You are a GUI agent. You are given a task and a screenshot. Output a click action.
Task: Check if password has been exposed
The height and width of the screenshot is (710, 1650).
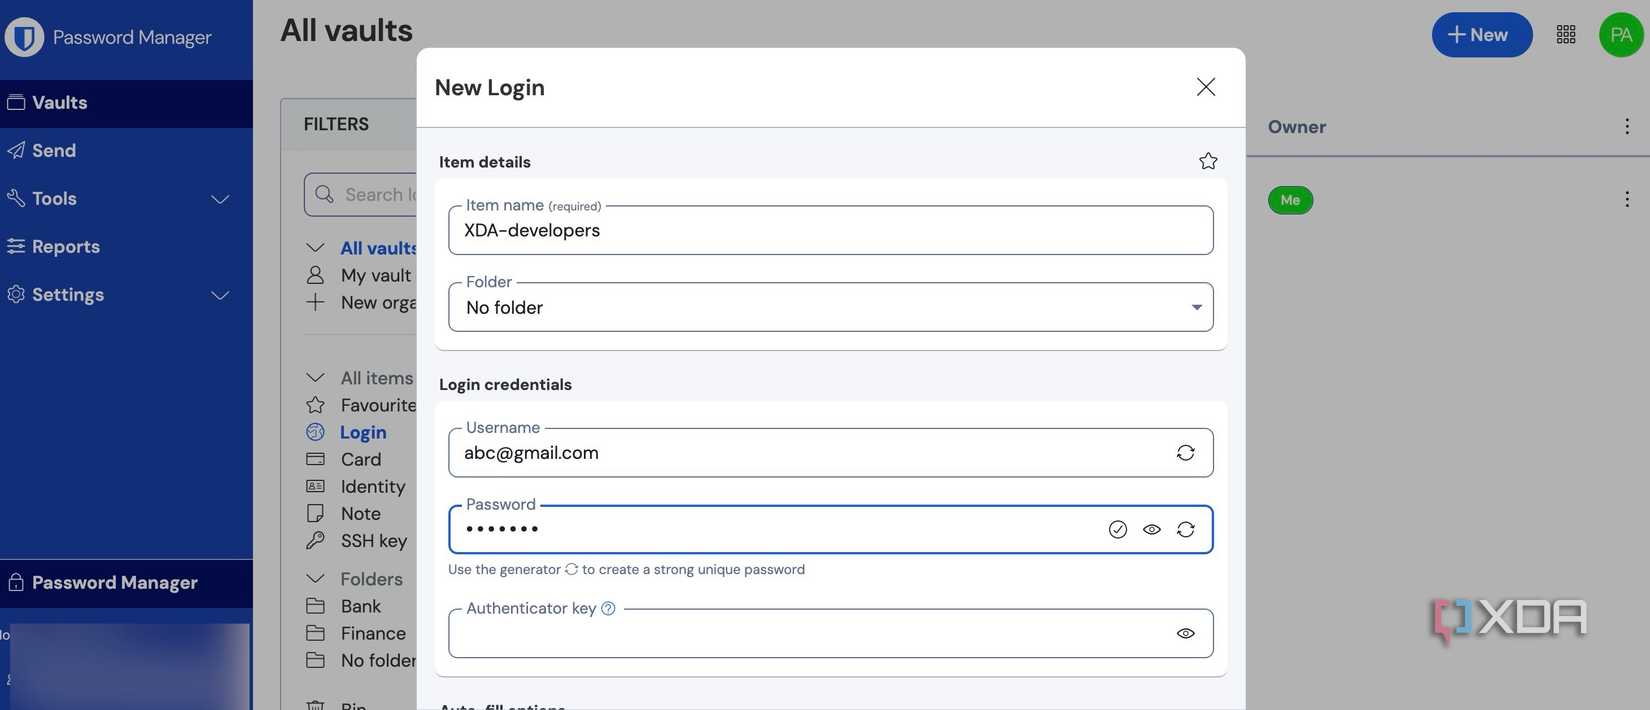1118,530
